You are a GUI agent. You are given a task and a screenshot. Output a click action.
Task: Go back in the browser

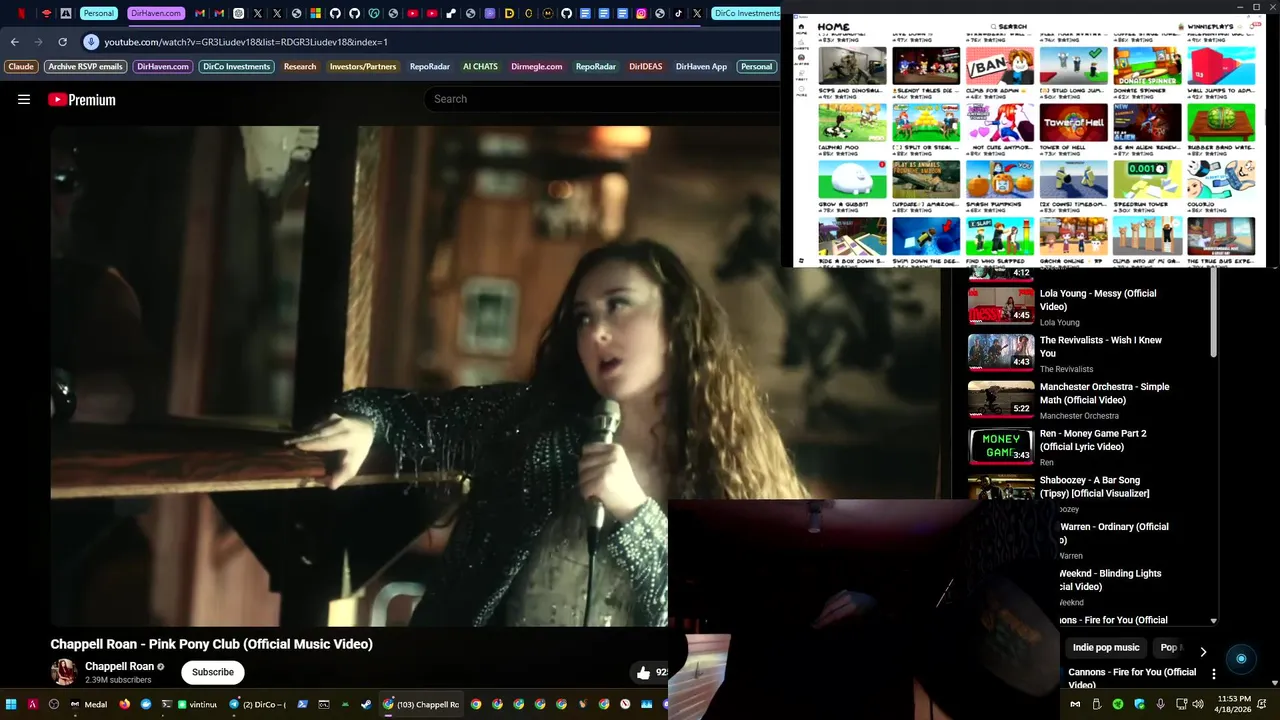tap(14, 42)
